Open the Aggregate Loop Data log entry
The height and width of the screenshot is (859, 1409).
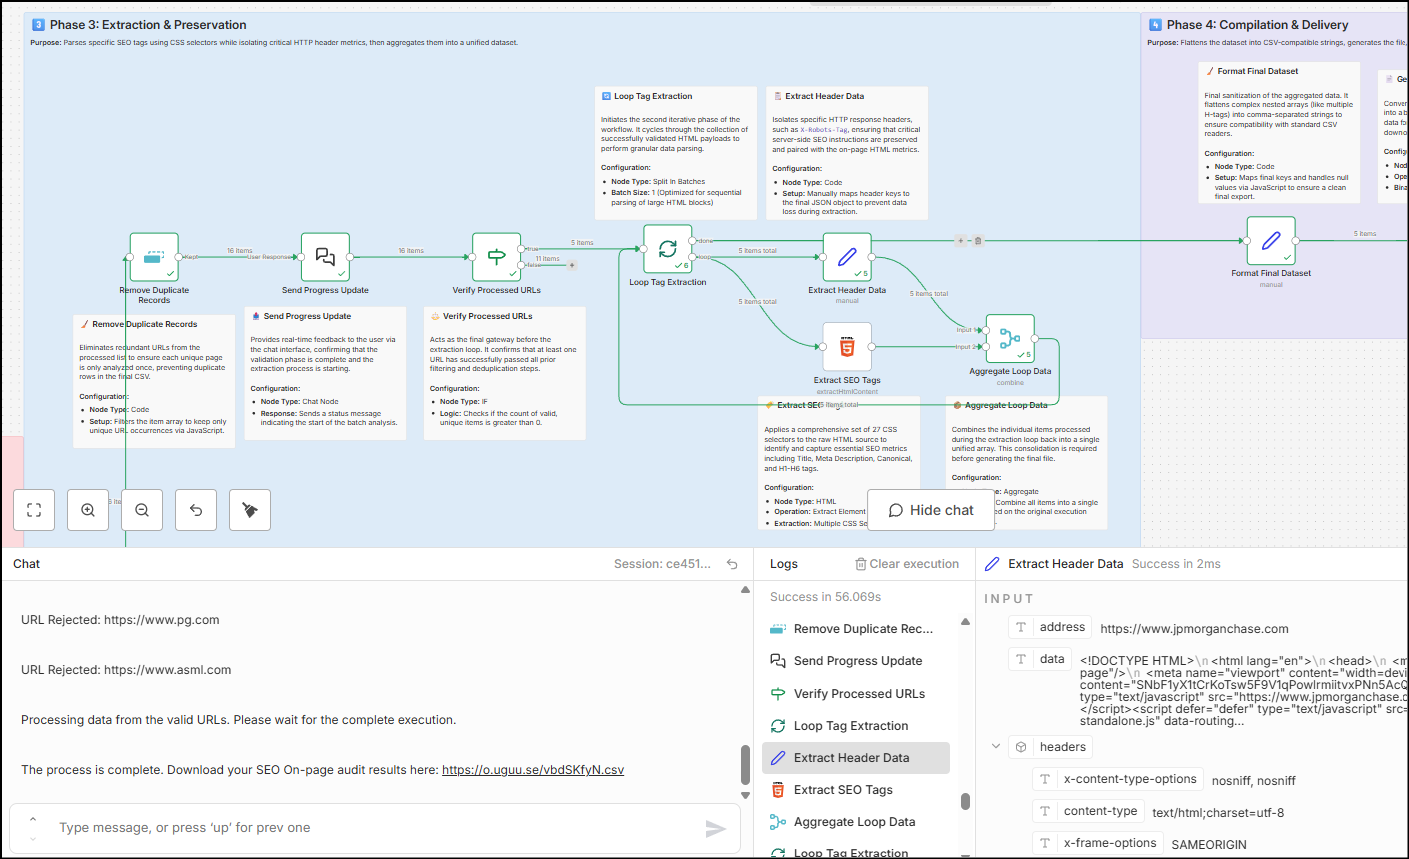point(856,822)
